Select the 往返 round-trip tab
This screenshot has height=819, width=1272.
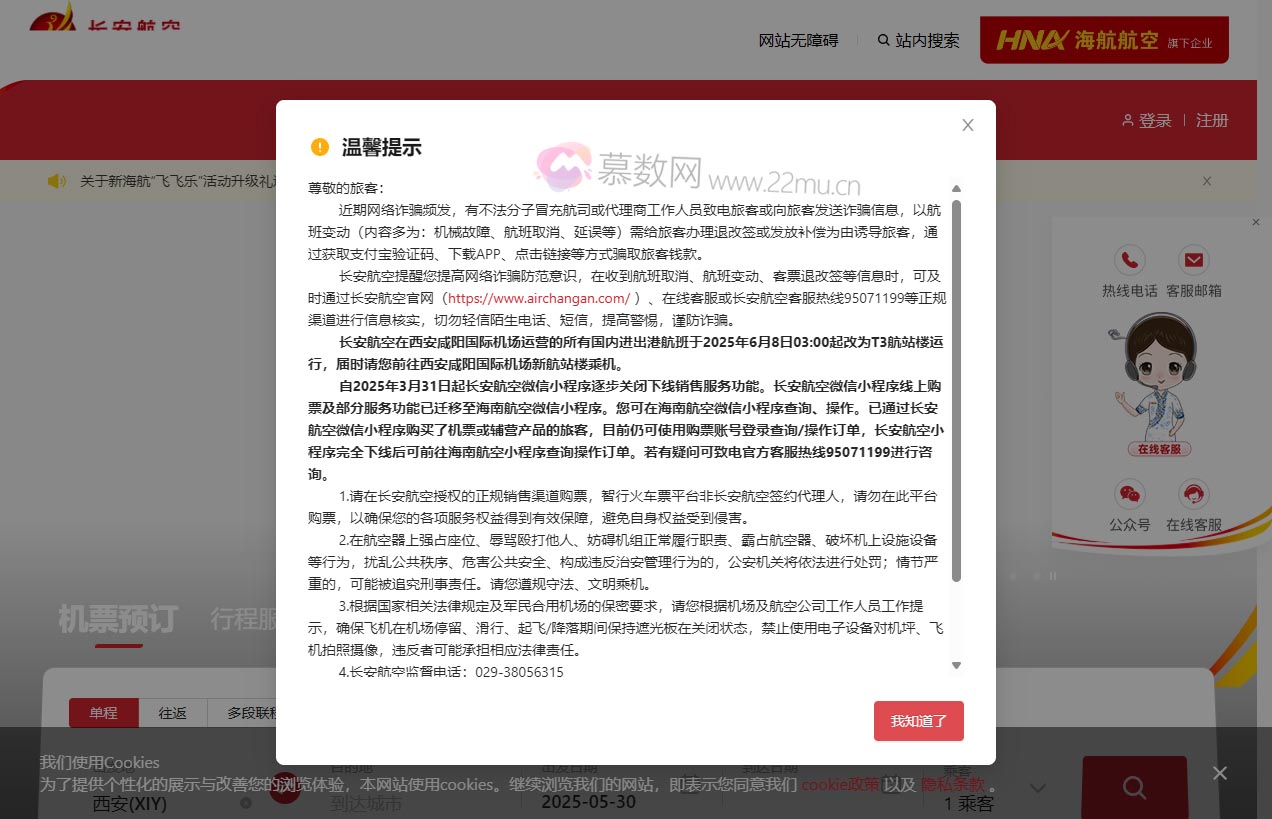point(172,713)
